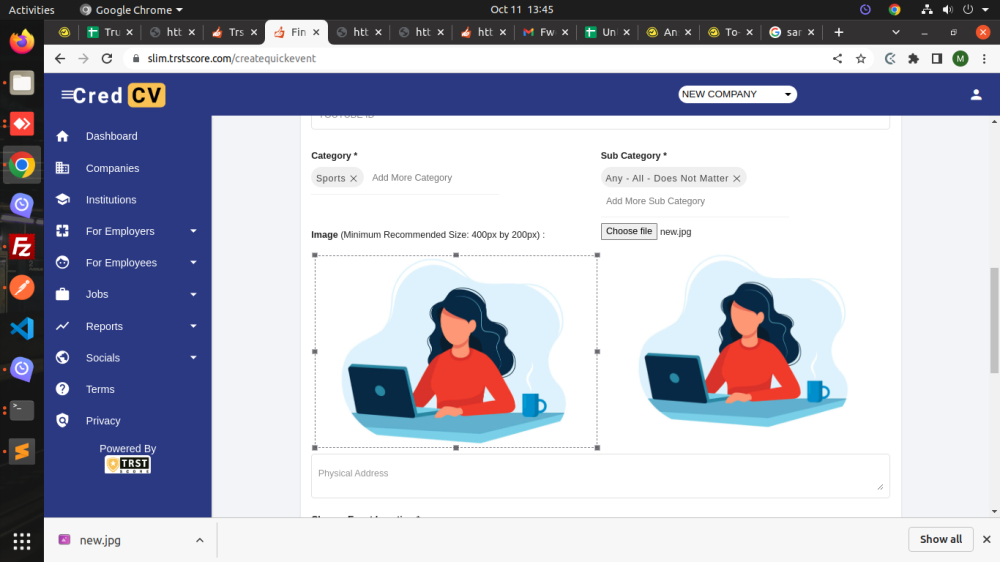Image resolution: width=1000 pixels, height=562 pixels.
Task: Click the cropped image preview thumbnail
Action: point(744,341)
